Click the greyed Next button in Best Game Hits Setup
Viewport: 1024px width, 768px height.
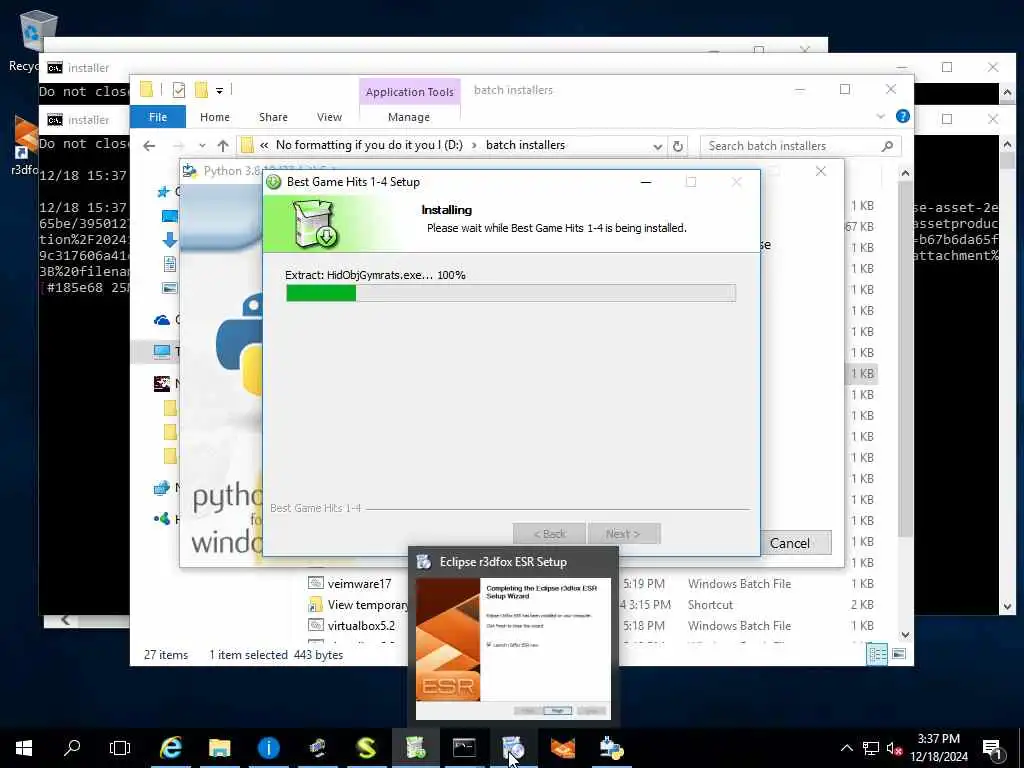click(624, 534)
